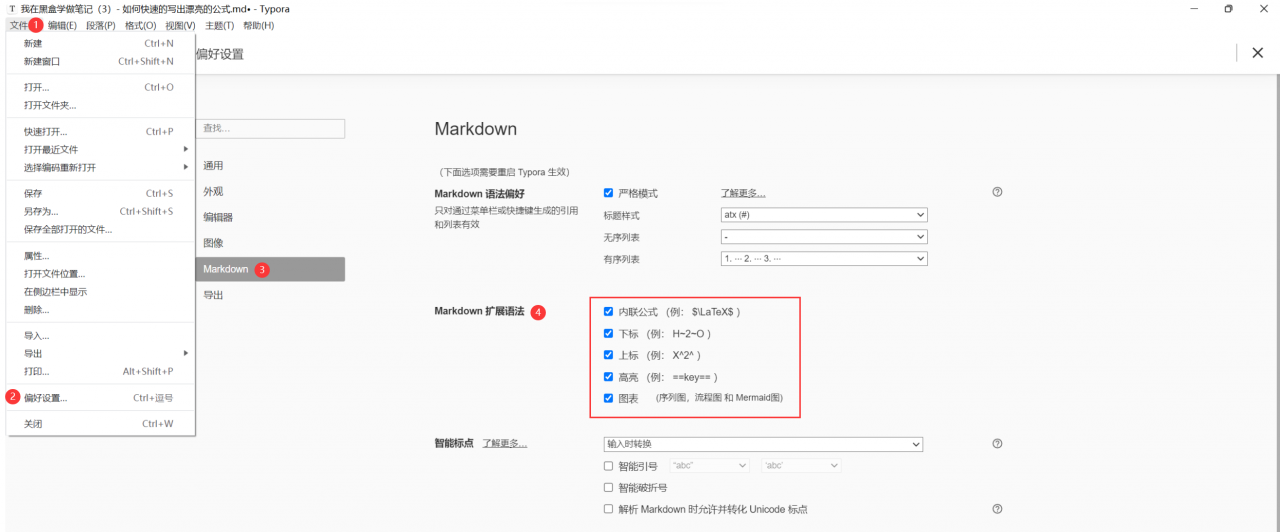Open the 视图(V) menu

tap(180, 25)
